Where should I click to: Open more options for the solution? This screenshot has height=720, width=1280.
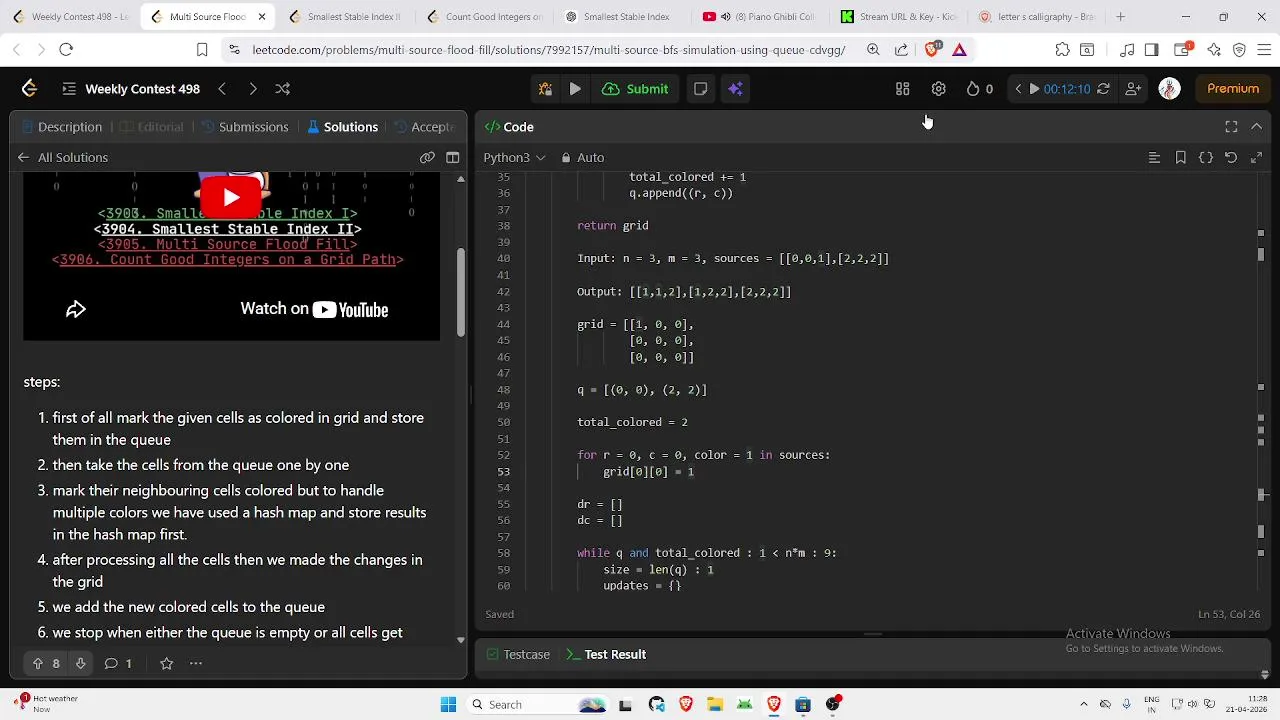(x=196, y=663)
